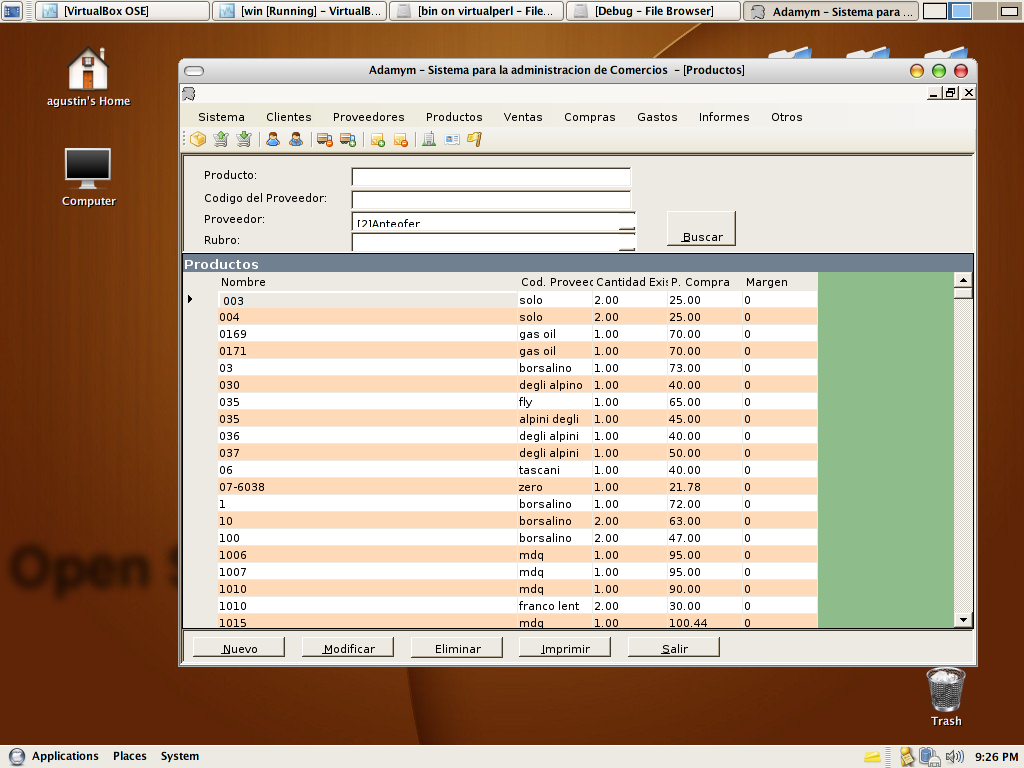Click the Buscar button
The height and width of the screenshot is (768, 1024).
click(x=701, y=229)
